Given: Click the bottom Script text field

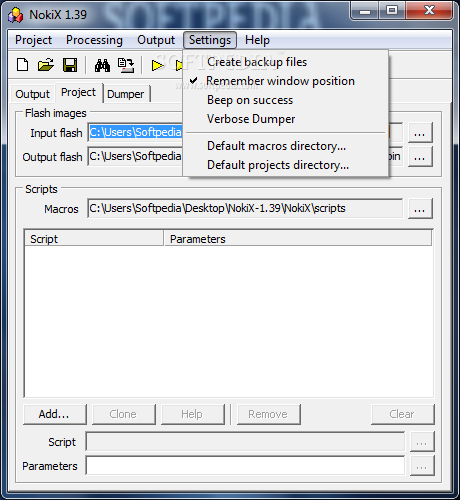Looking at the screenshot, I should tap(245, 442).
